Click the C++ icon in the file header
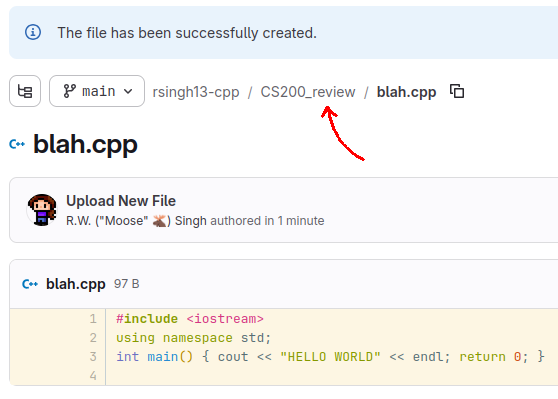The image size is (558, 399). [30, 284]
